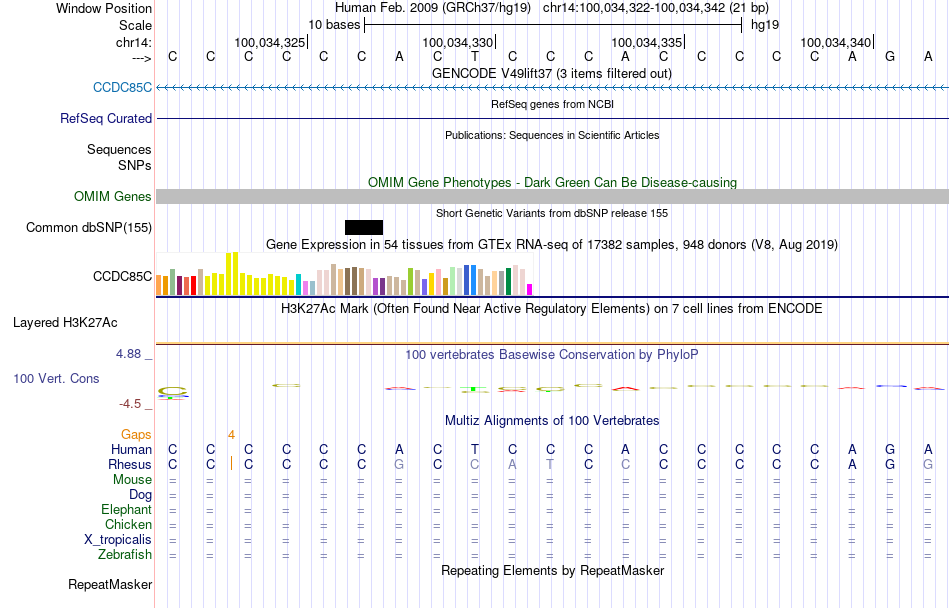Viewport: 950px width, 608px height.
Task: Click the GENCODE V49lift37 track title
Action: pyautogui.click(x=552, y=73)
